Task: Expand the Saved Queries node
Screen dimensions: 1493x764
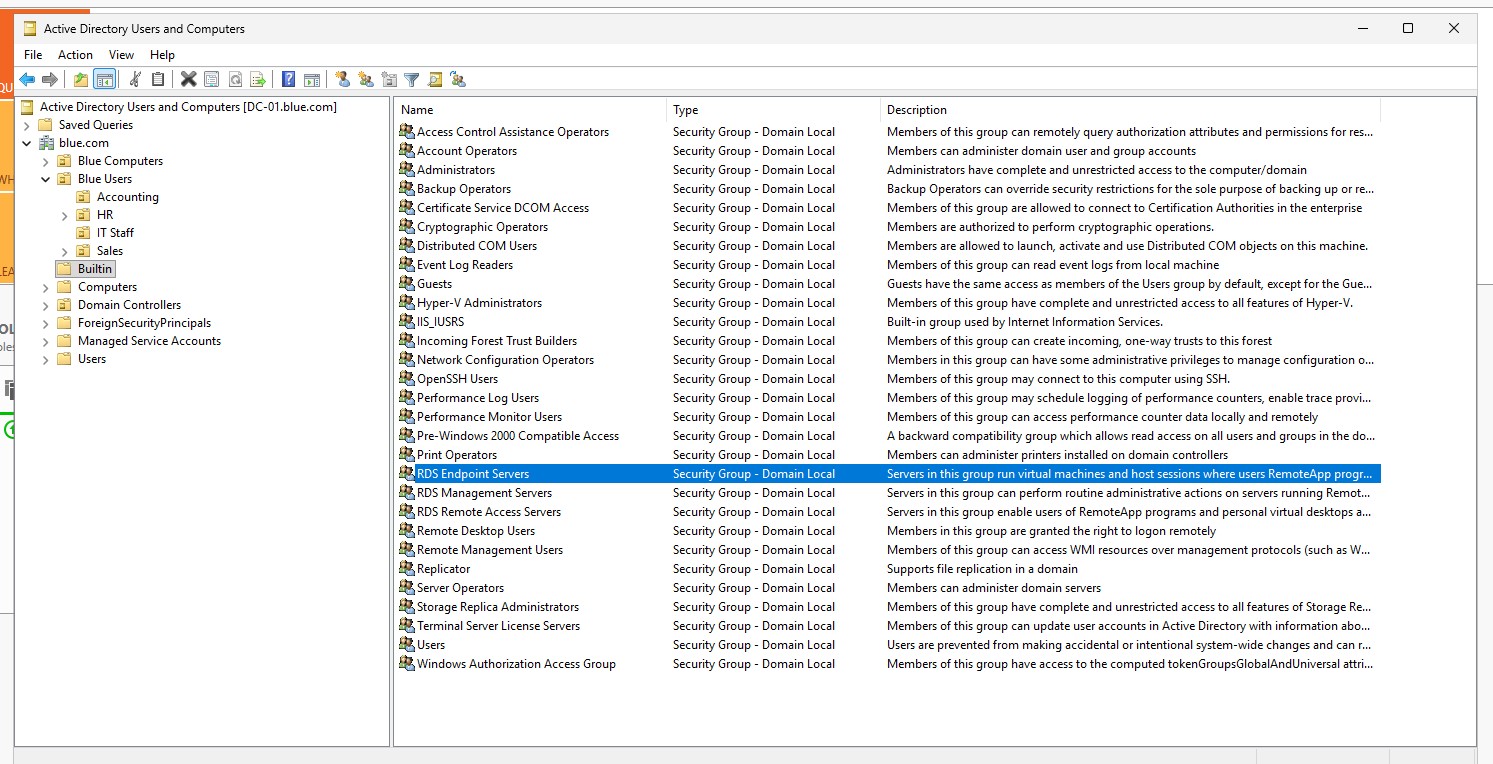Action: coord(27,125)
